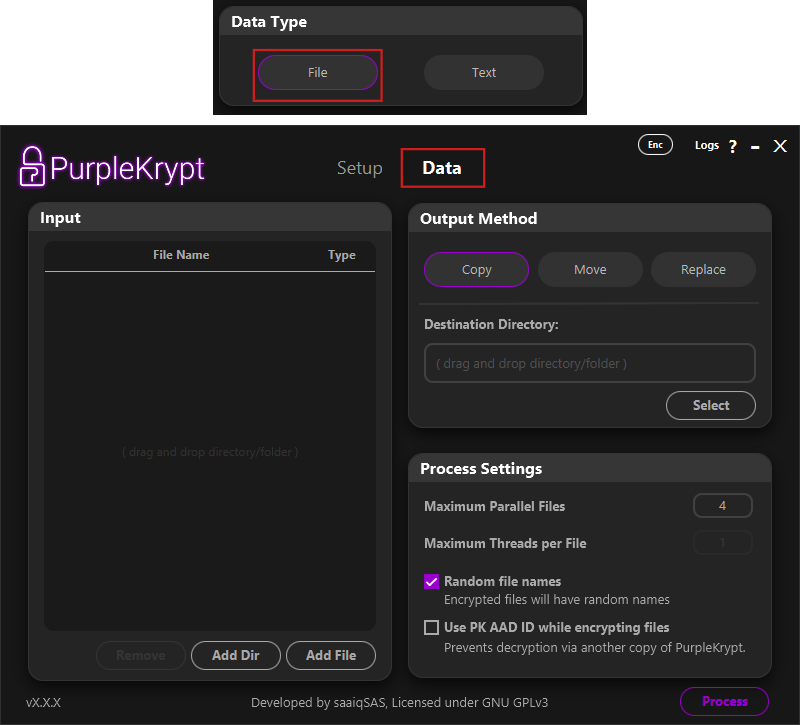Enable Use PK AAD ID checkbox
The height and width of the screenshot is (725, 800).
pos(432,628)
